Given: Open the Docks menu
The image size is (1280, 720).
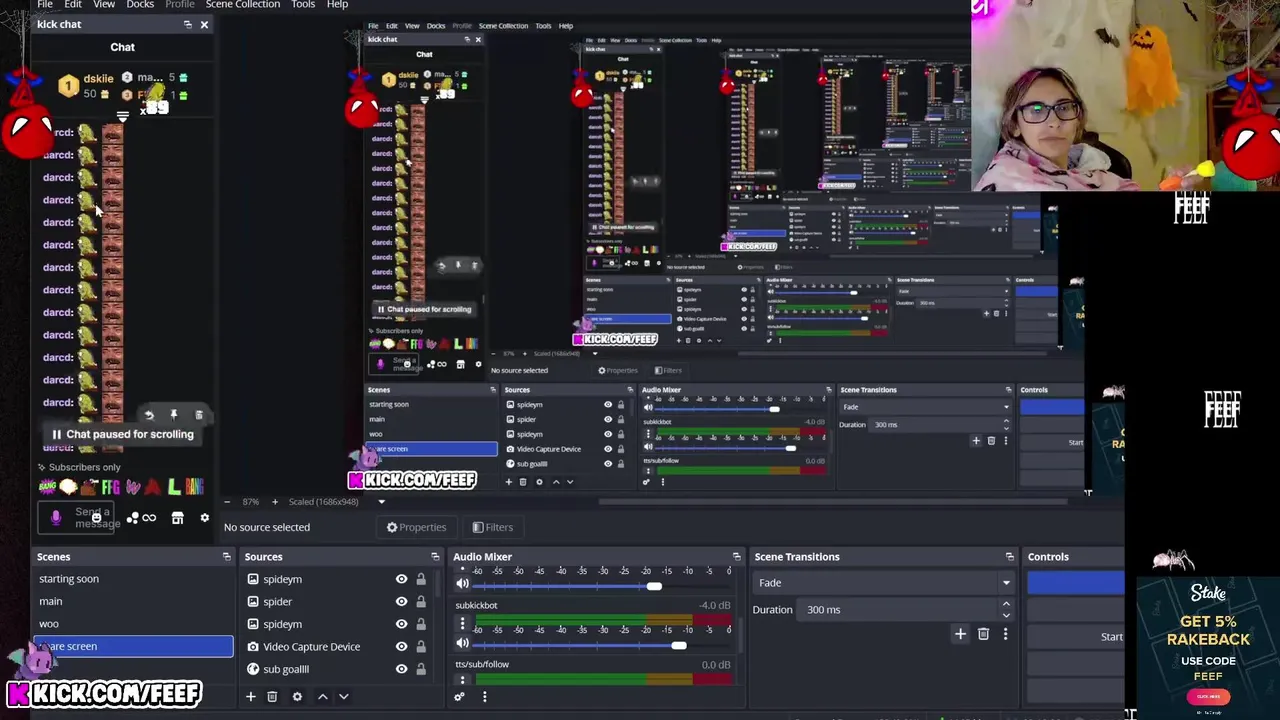Looking at the screenshot, I should point(140,5).
